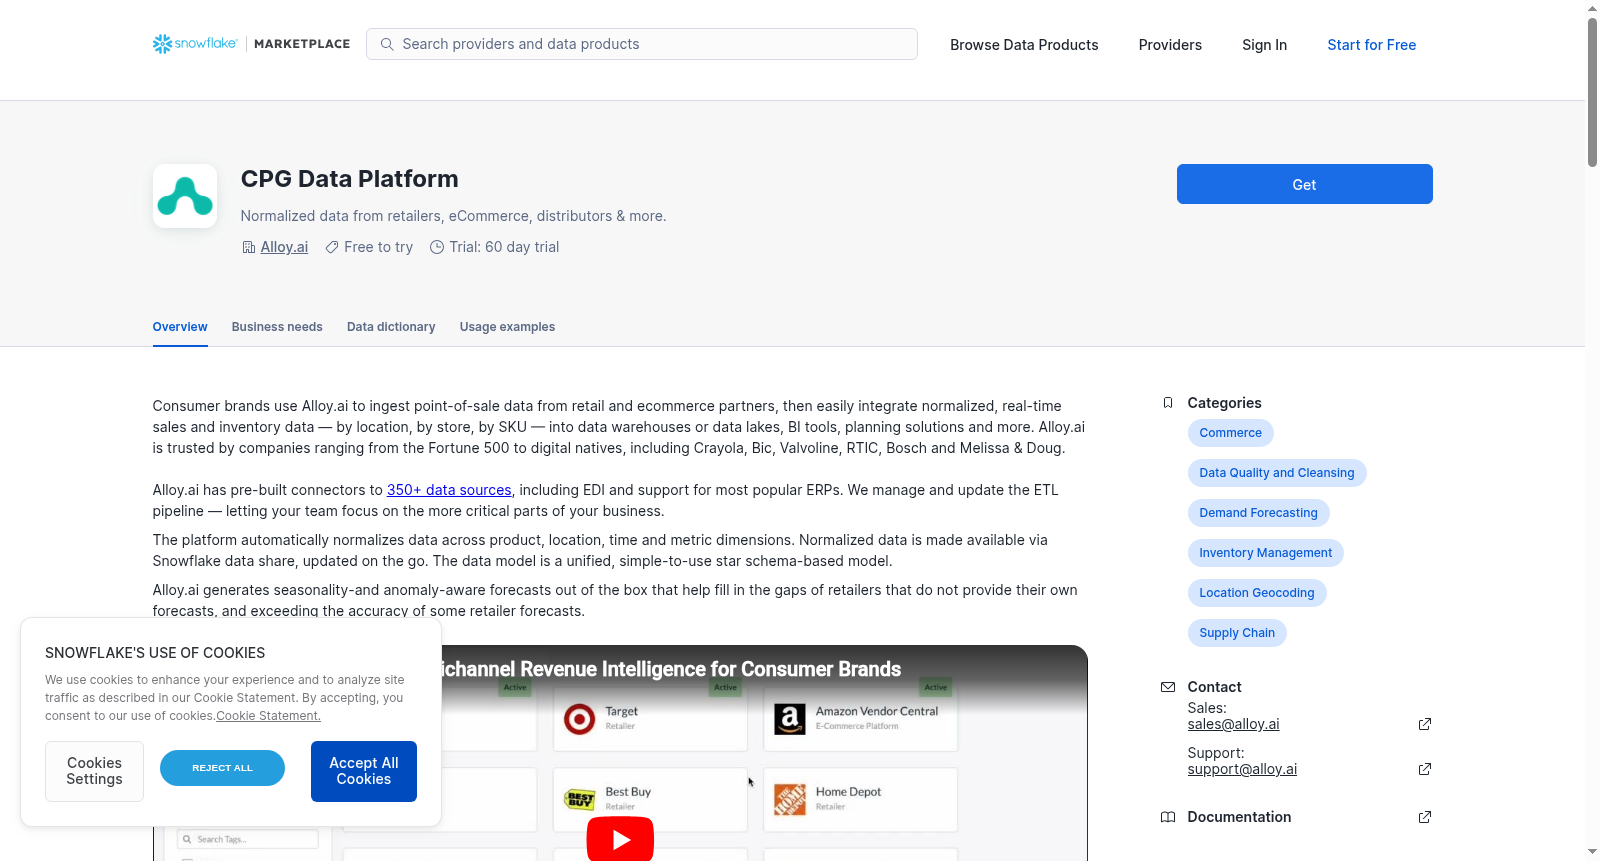Click Accept All Cookies button
Image resolution: width=1600 pixels, height=861 pixels.
tap(364, 771)
